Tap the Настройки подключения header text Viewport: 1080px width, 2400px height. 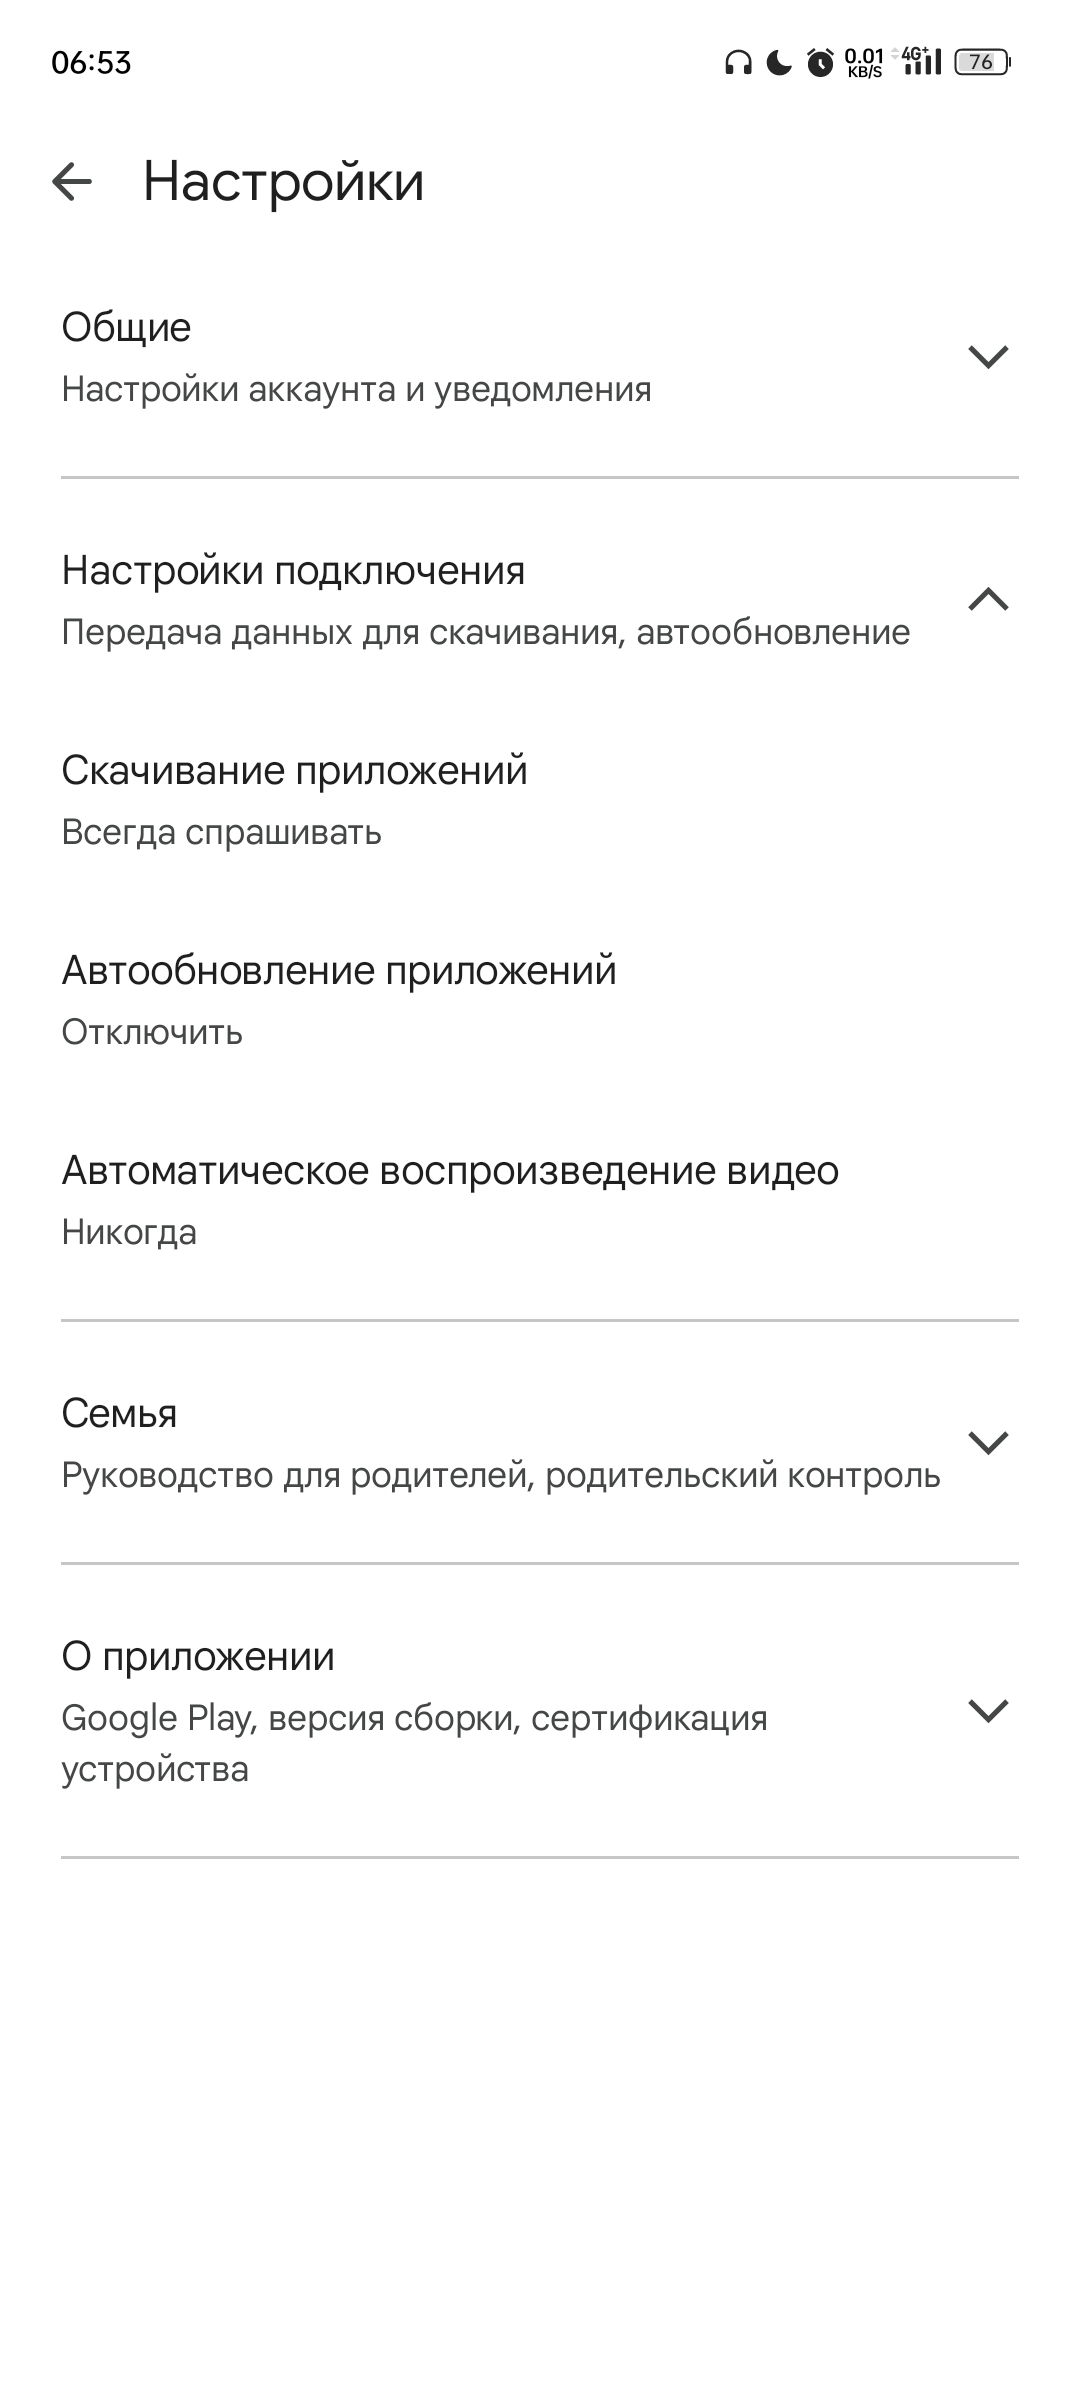click(x=293, y=571)
